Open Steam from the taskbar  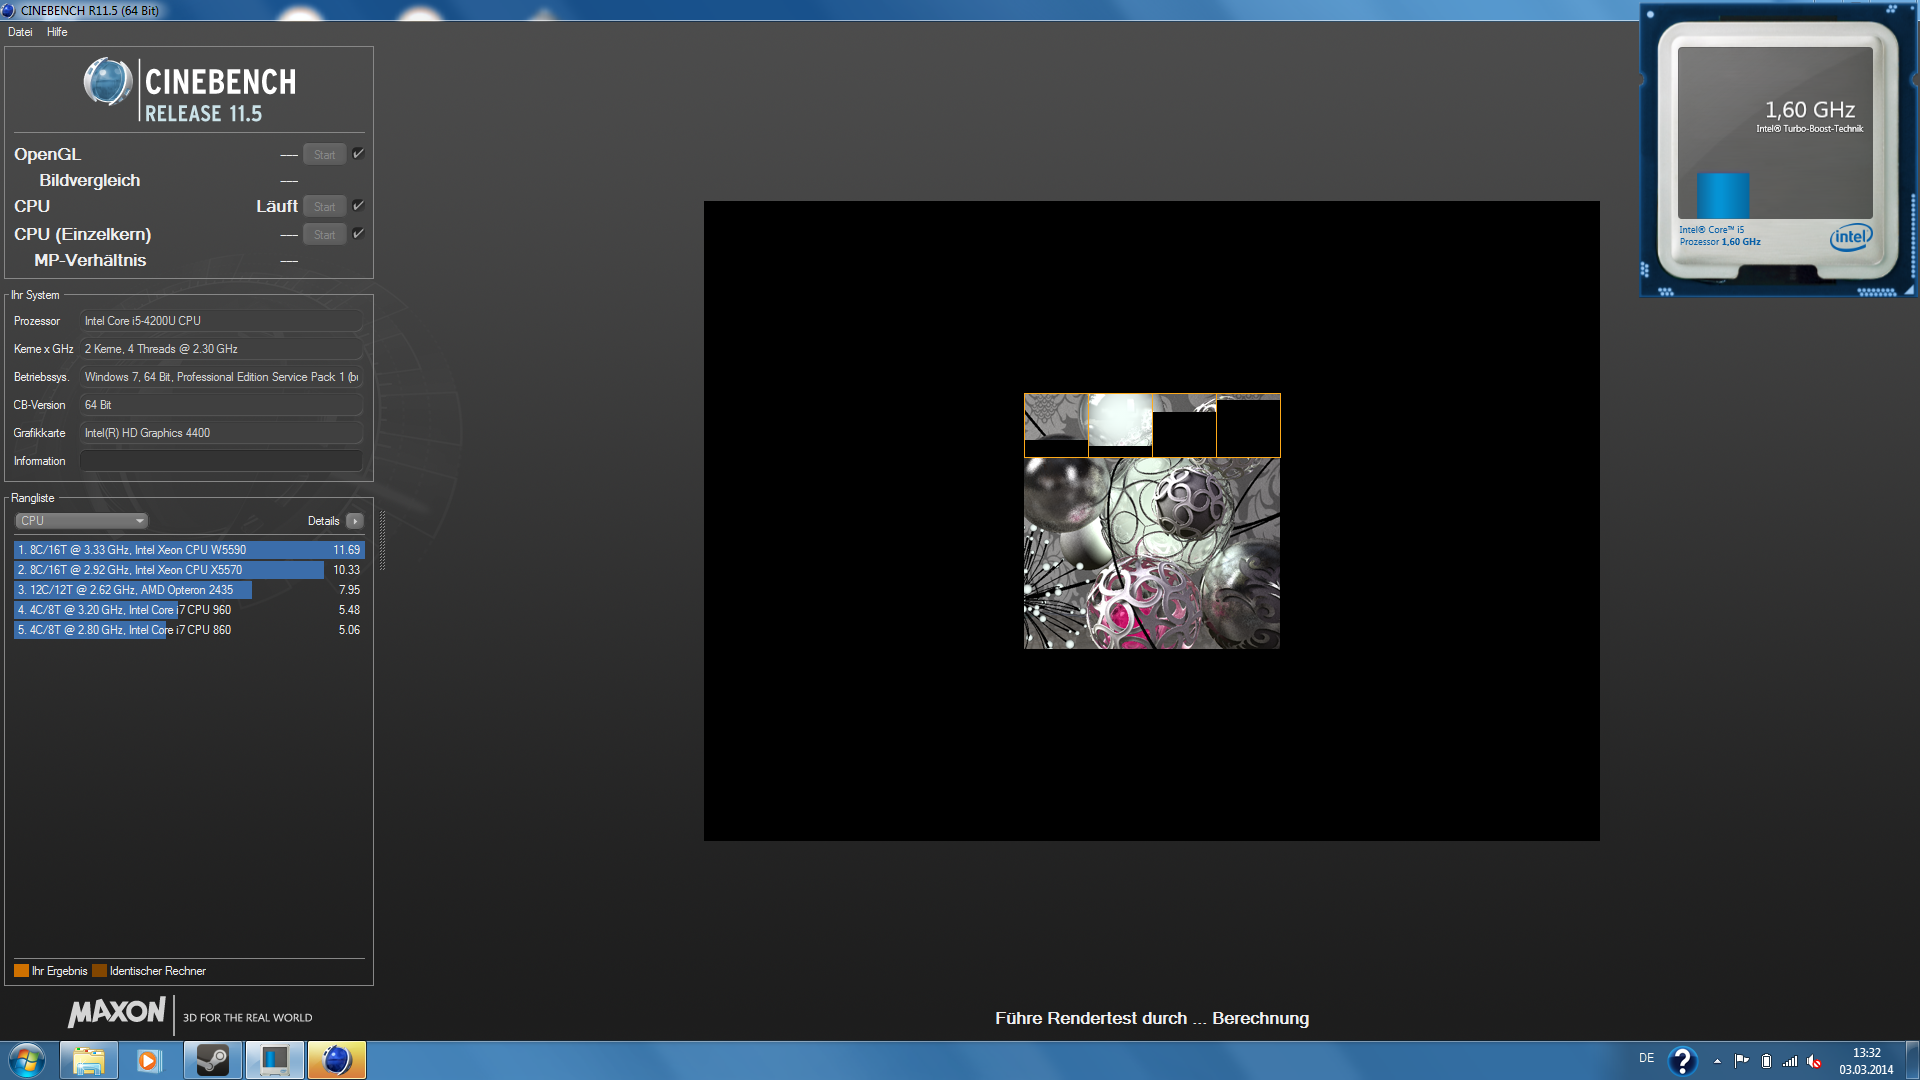coord(212,1060)
